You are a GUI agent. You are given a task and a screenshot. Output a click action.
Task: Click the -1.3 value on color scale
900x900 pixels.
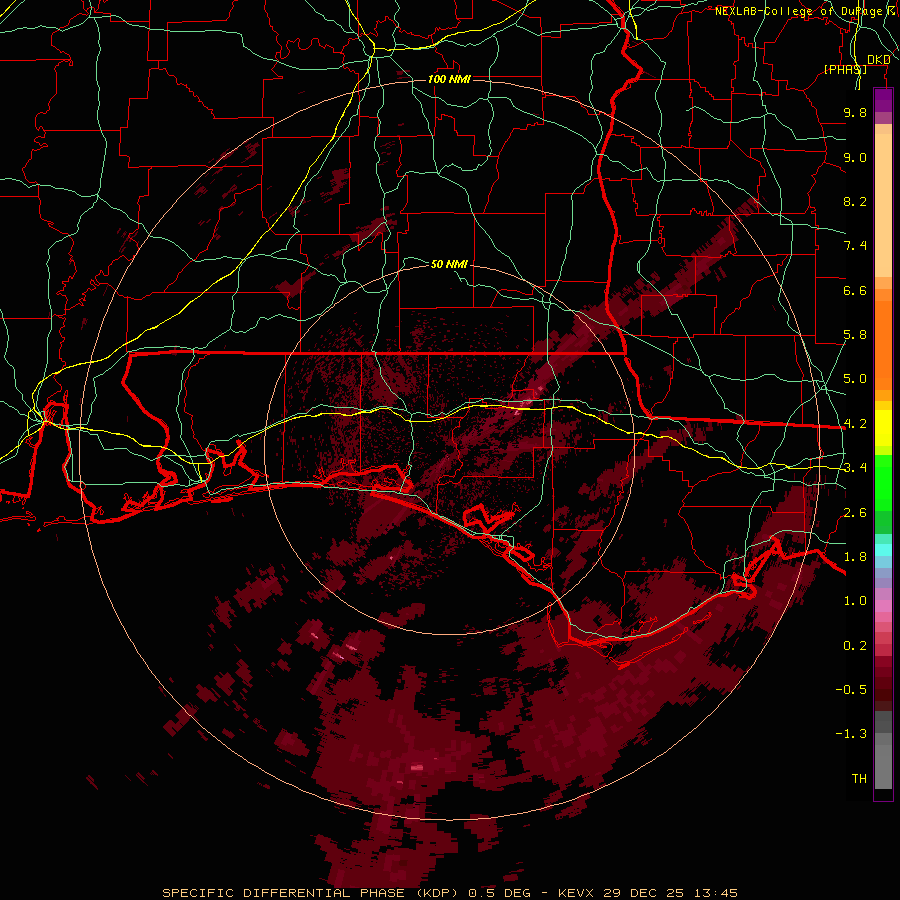tap(851, 734)
